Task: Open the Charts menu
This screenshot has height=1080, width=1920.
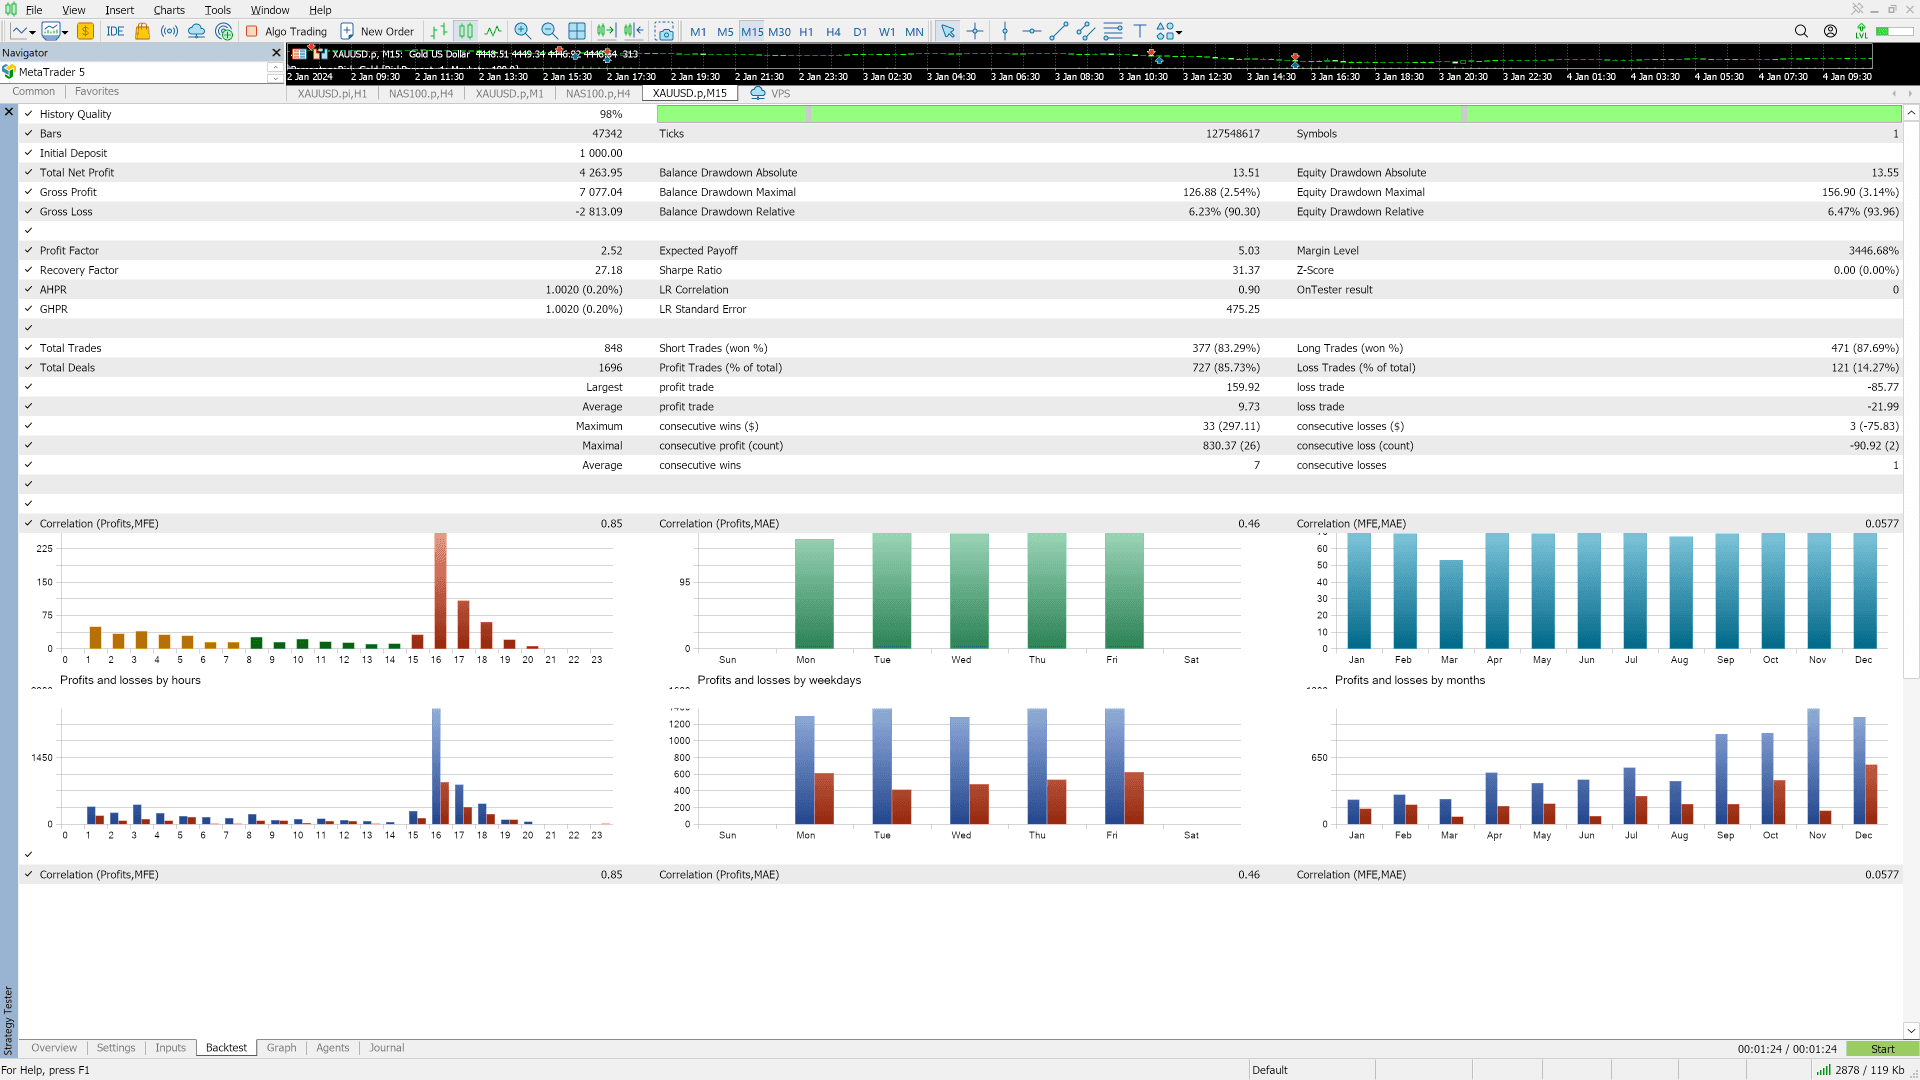Action: 169,10
